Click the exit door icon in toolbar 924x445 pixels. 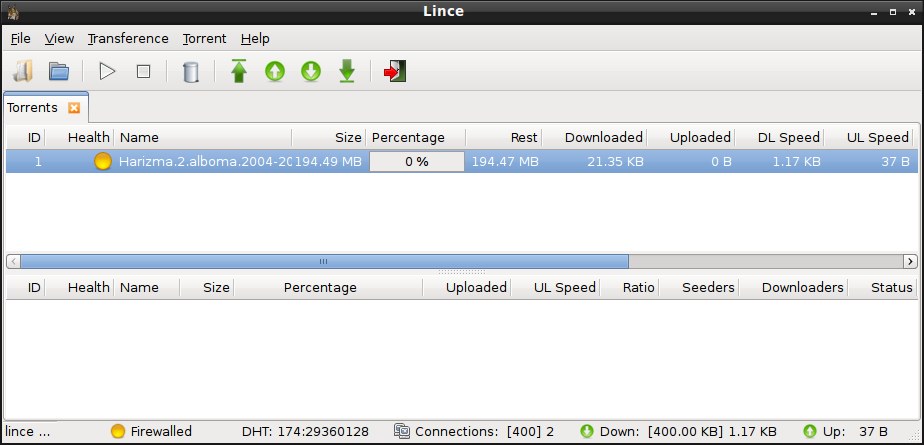[x=395, y=71]
